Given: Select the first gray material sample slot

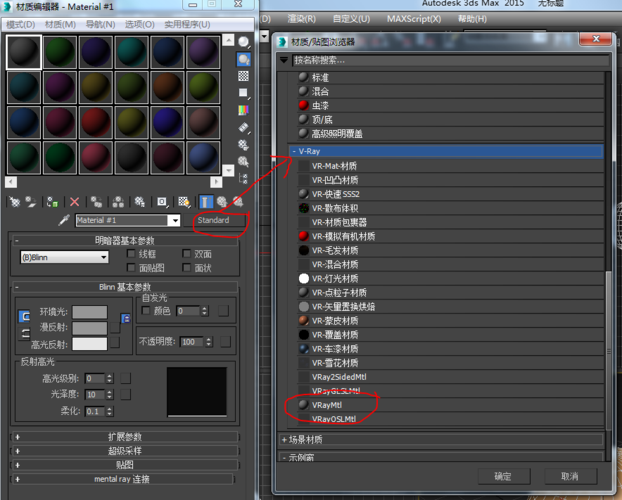Looking at the screenshot, I should (24, 52).
